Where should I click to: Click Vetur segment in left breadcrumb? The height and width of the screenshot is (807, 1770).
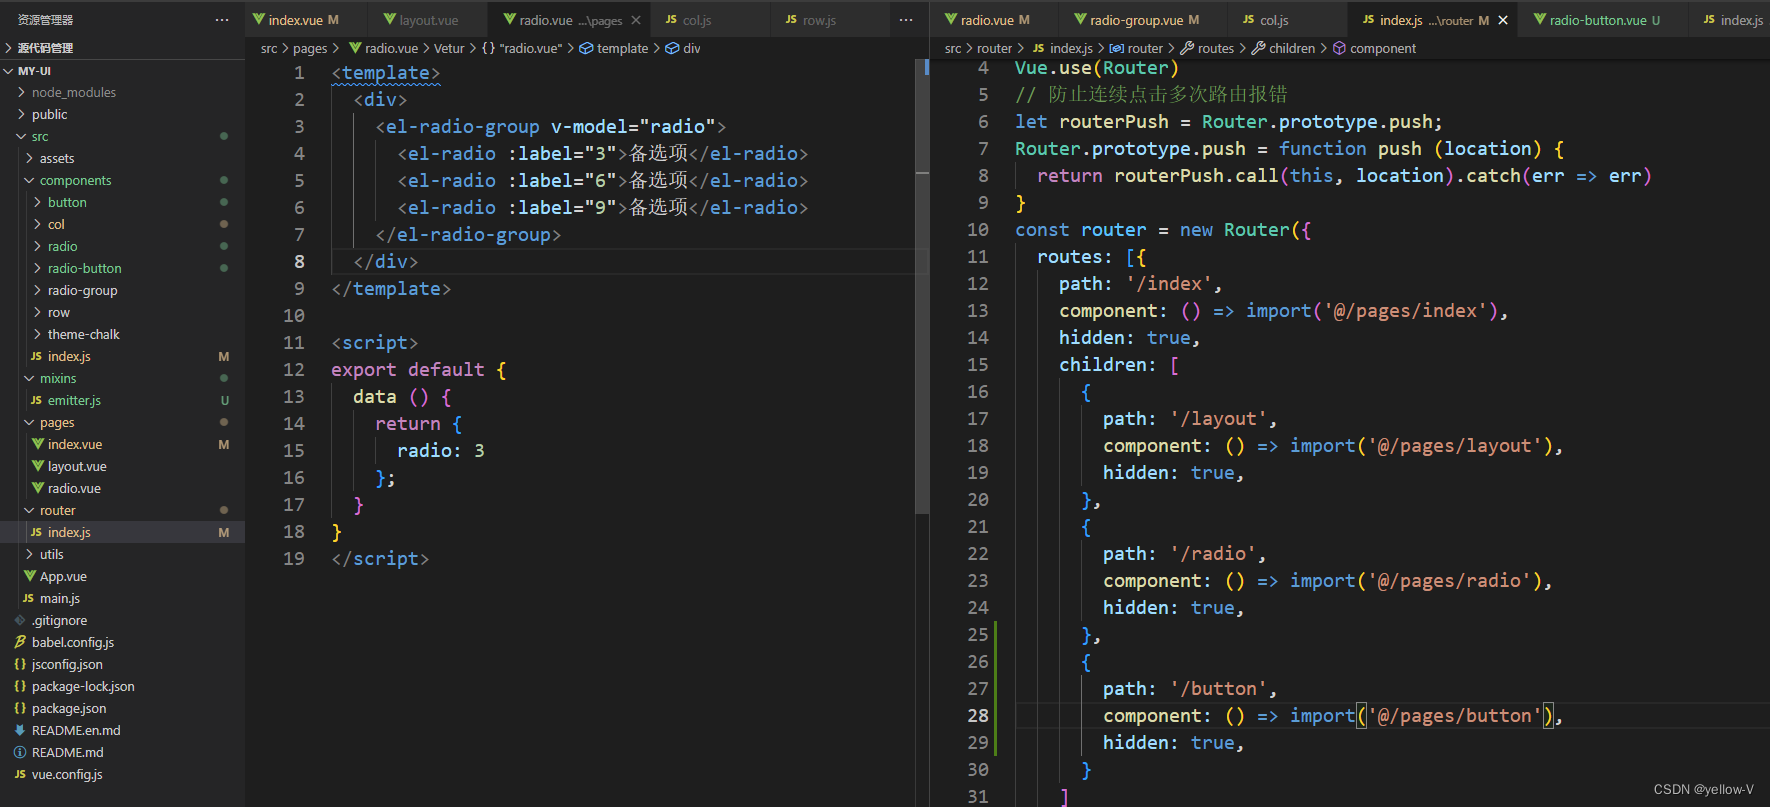(x=449, y=48)
